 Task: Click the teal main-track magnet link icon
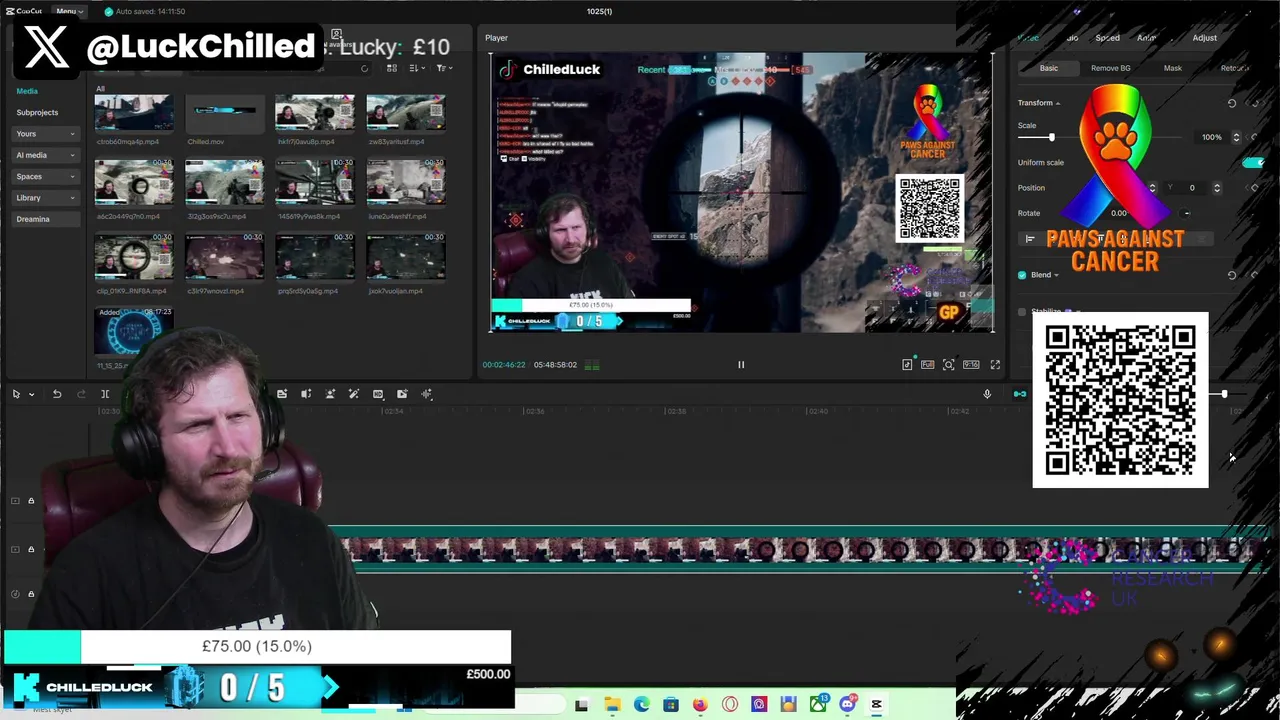(1020, 394)
